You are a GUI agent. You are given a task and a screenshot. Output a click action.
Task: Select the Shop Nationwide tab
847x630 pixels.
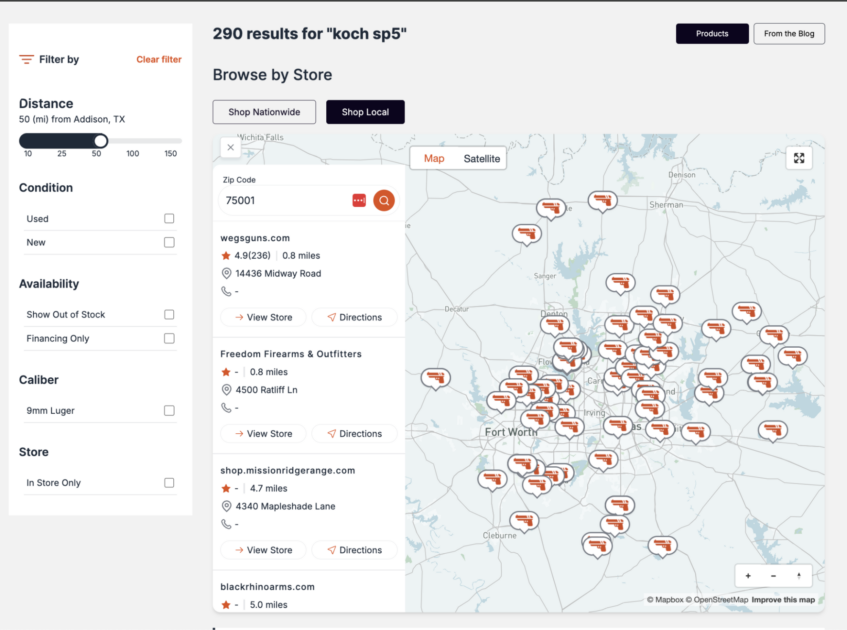coord(264,112)
